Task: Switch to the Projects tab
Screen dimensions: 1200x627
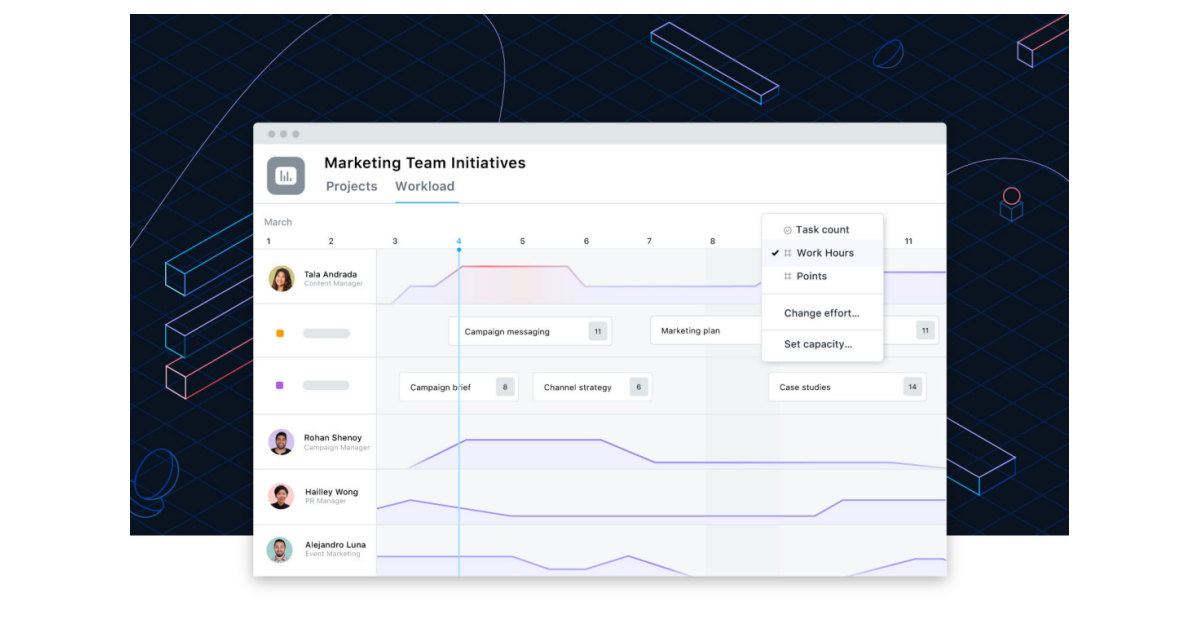Action: point(351,186)
